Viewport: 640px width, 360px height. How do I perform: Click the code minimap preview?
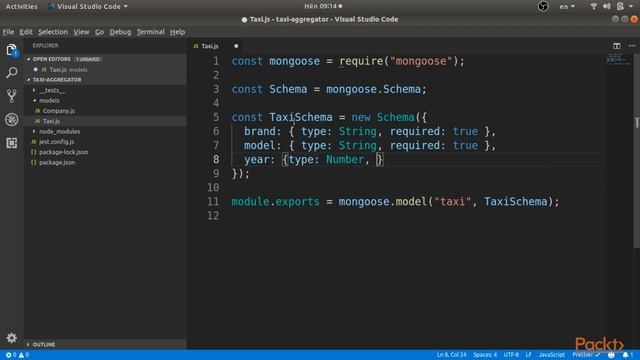coord(618,60)
